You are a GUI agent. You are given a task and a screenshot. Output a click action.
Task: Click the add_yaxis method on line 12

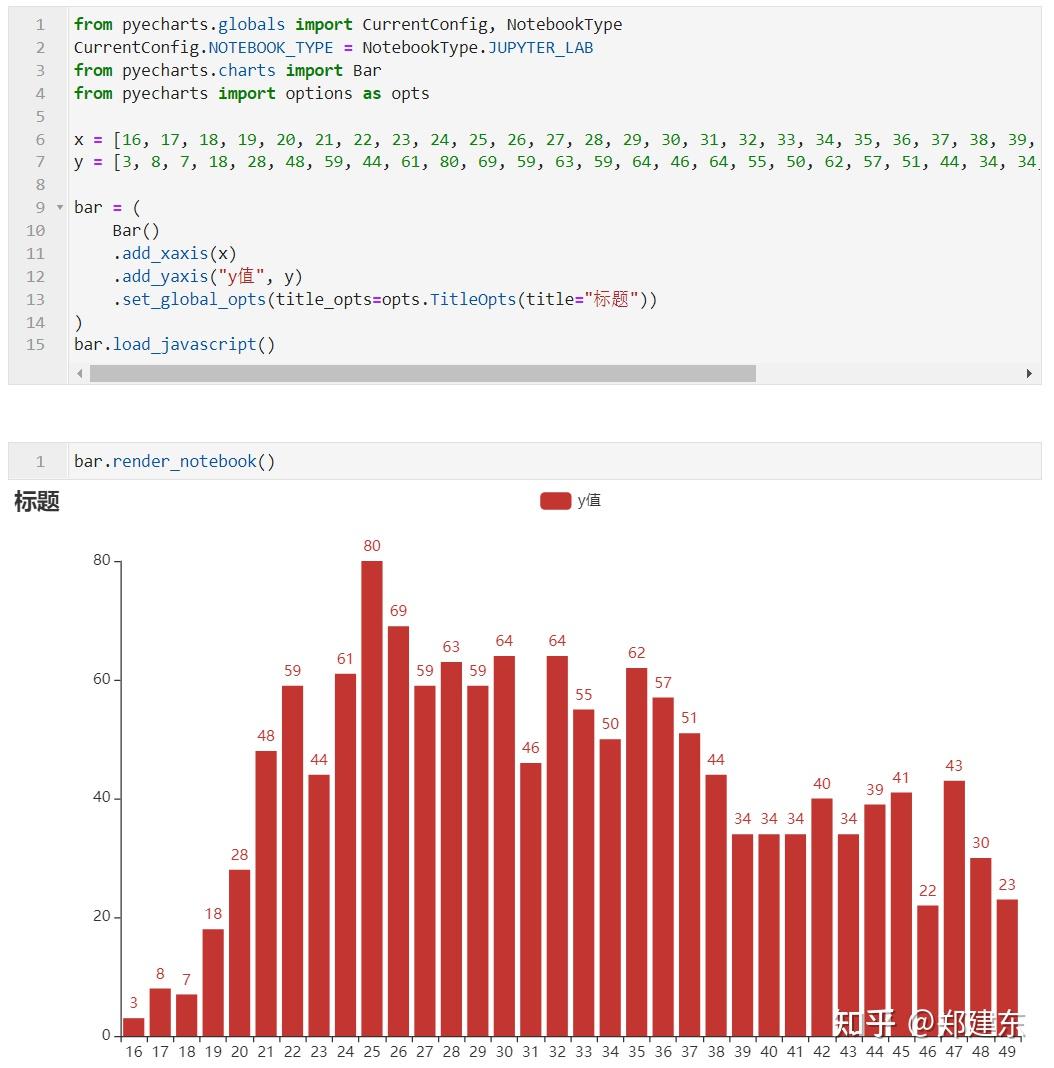165,277
